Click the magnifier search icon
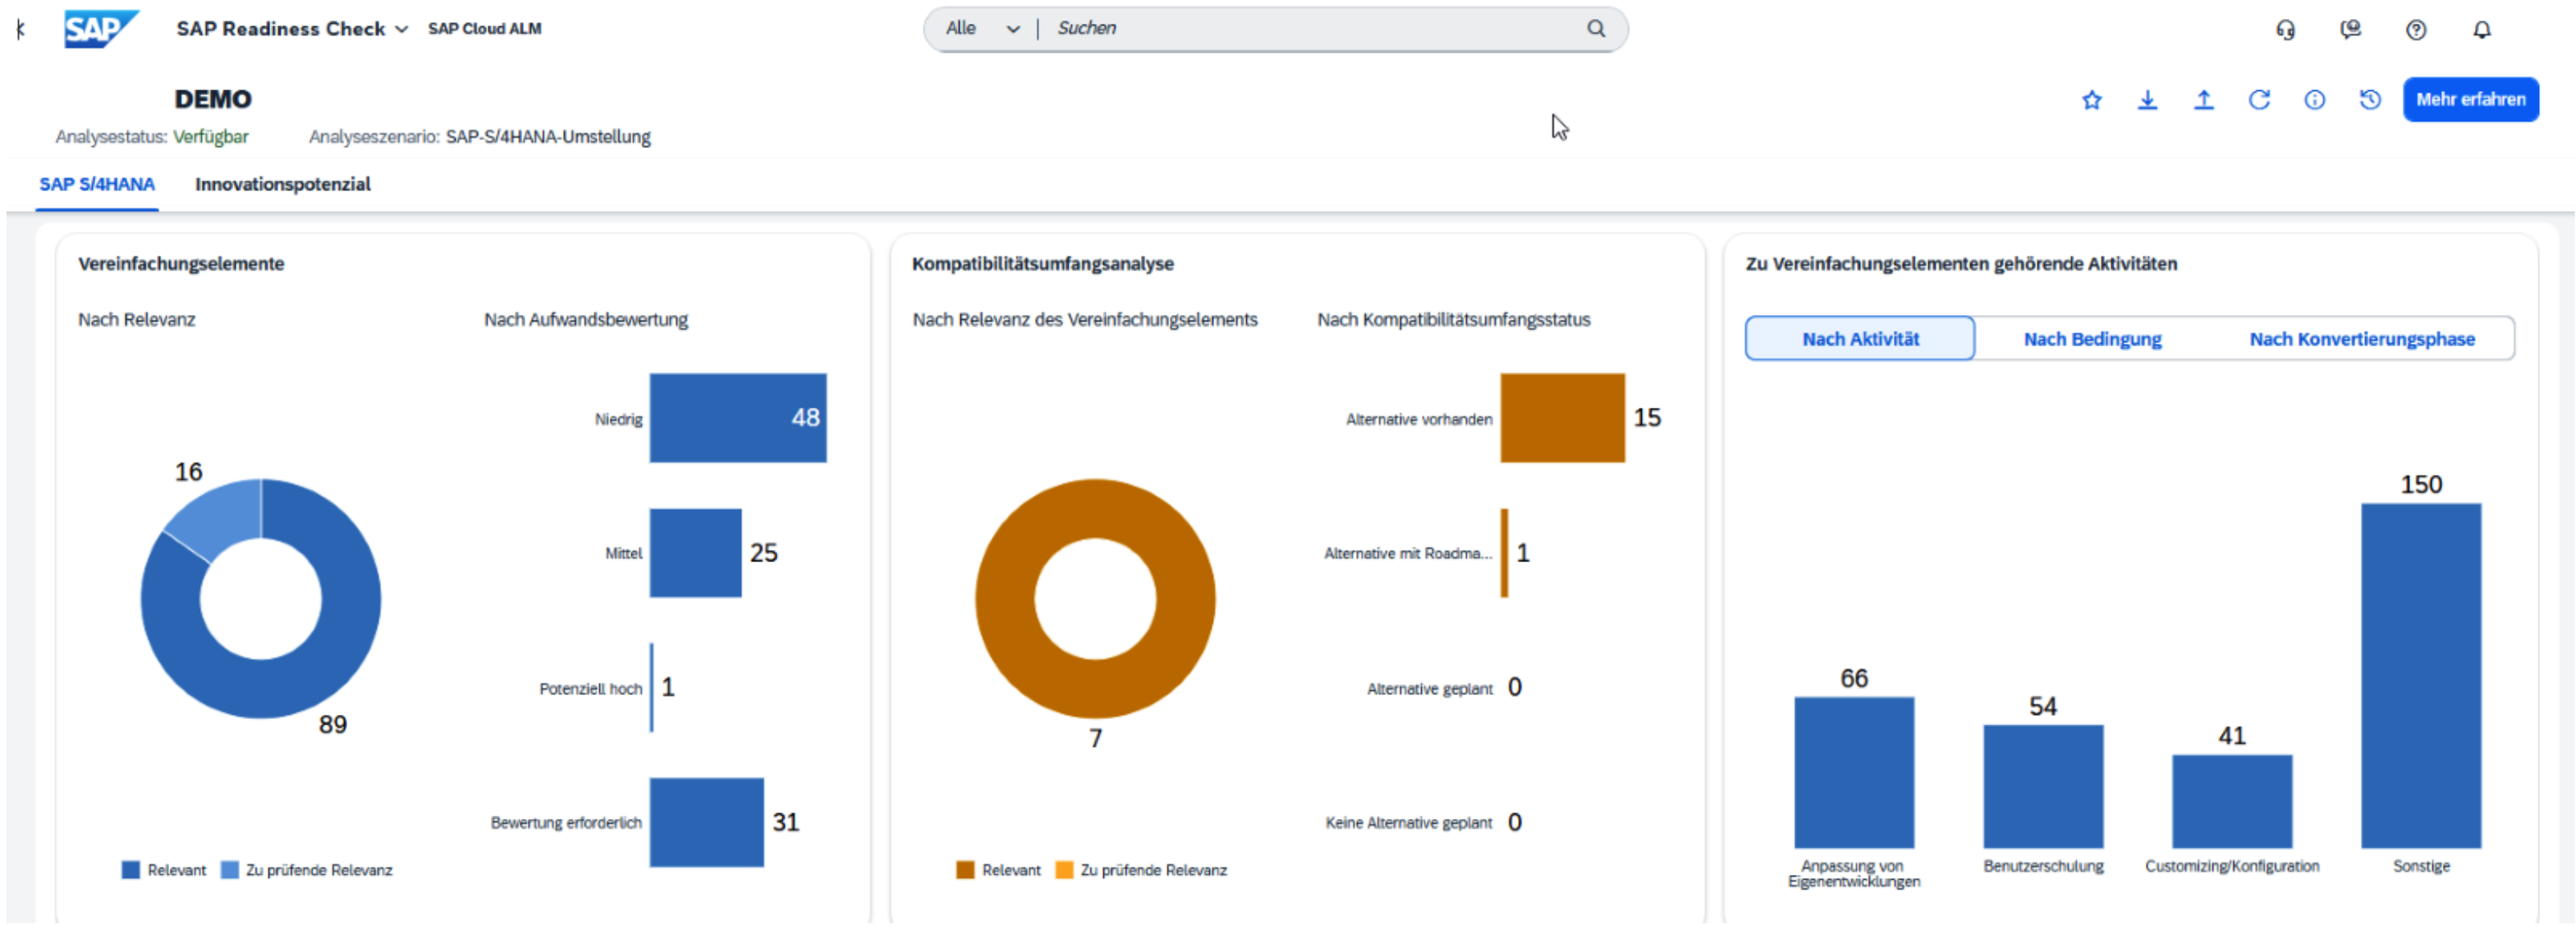2576x929 pixels. [x=1596, y=29]
